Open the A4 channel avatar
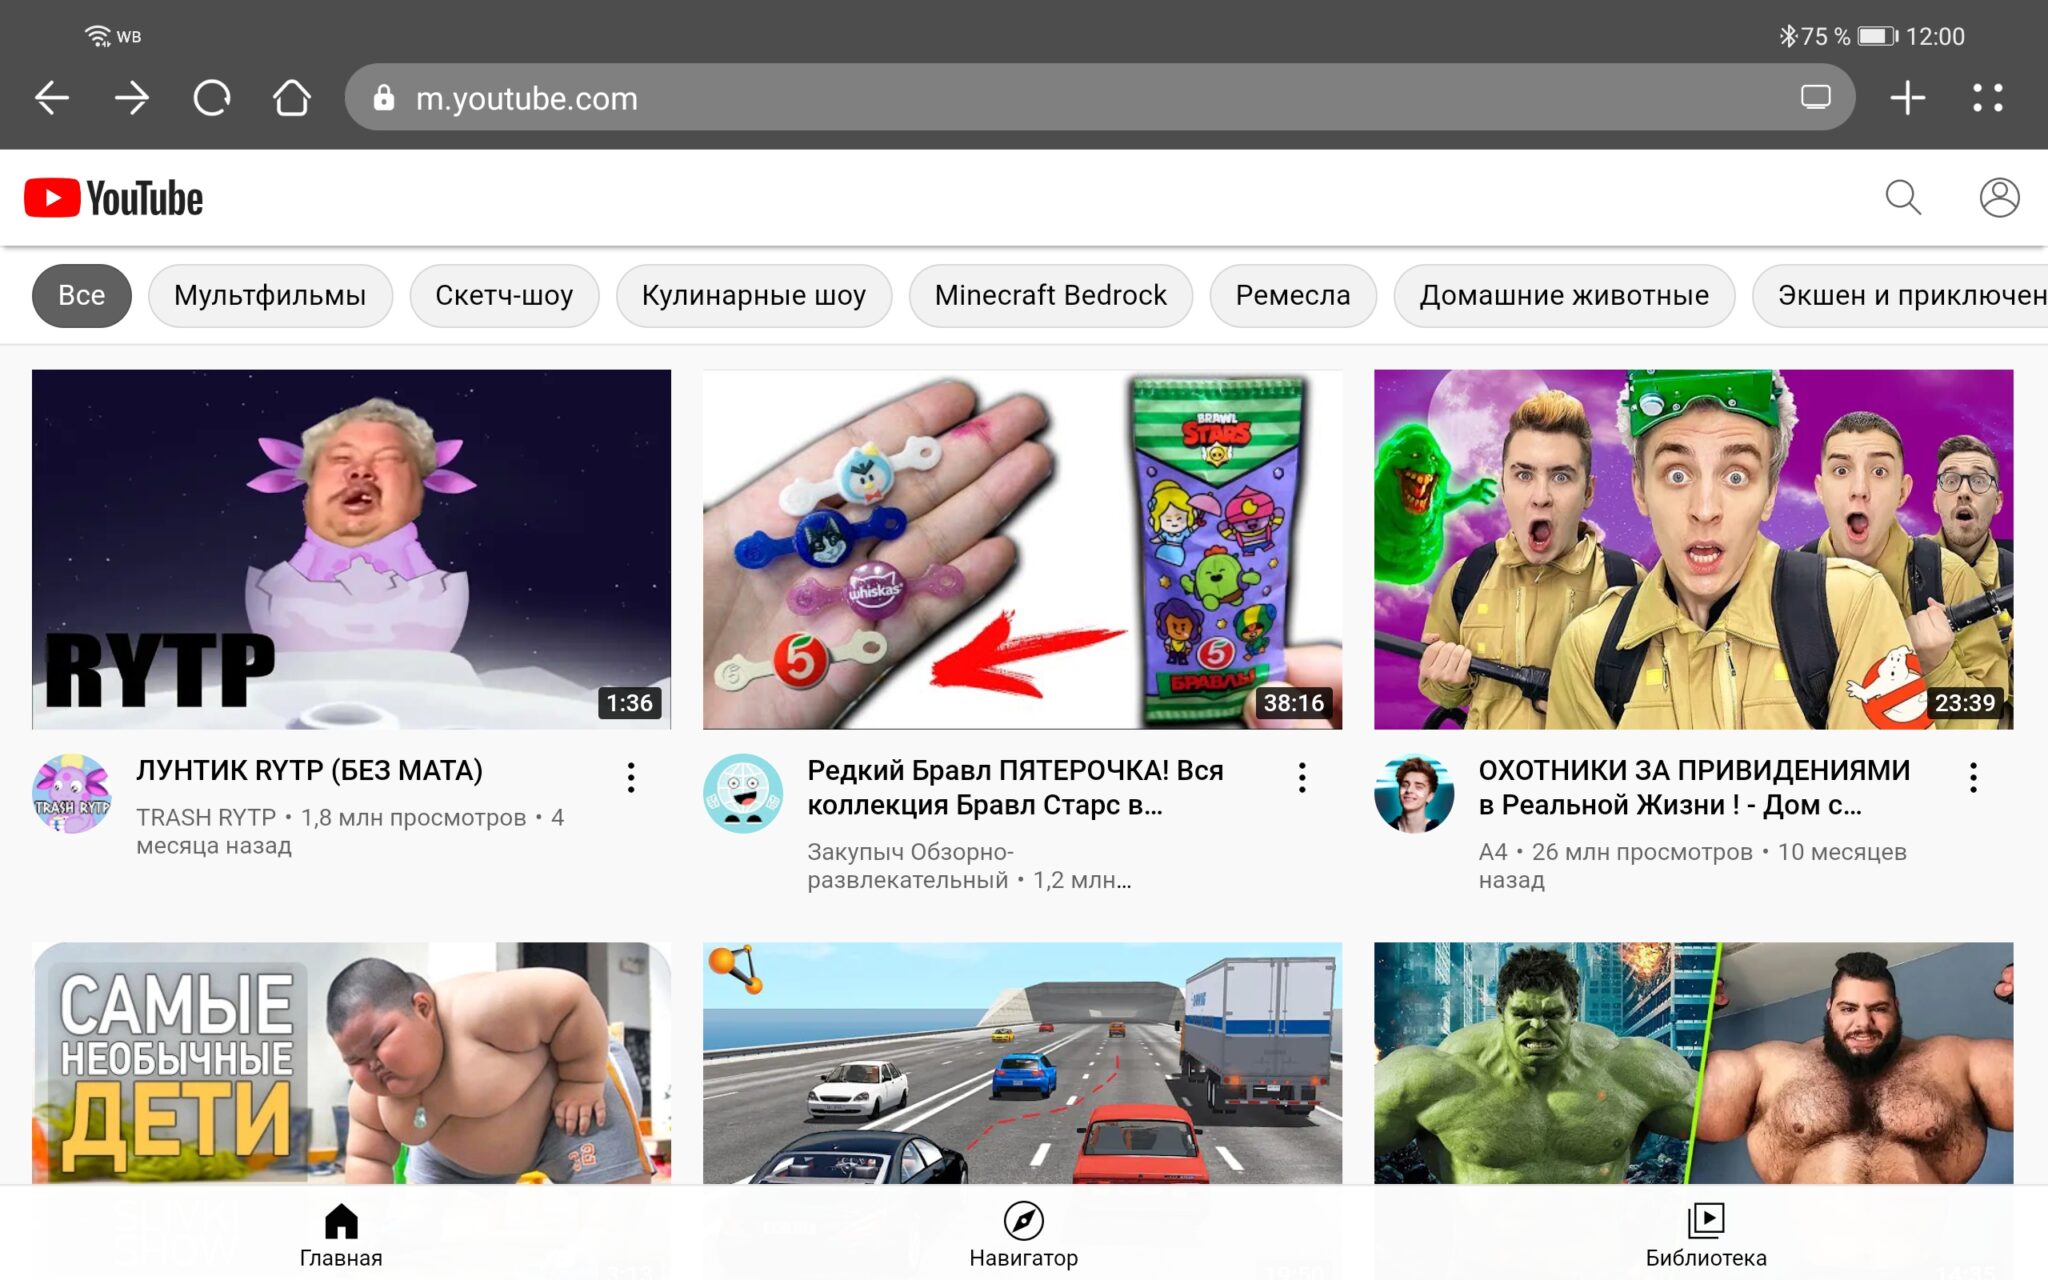This screenshot has height=1280, width=2048. click(x=1414, y=794)
